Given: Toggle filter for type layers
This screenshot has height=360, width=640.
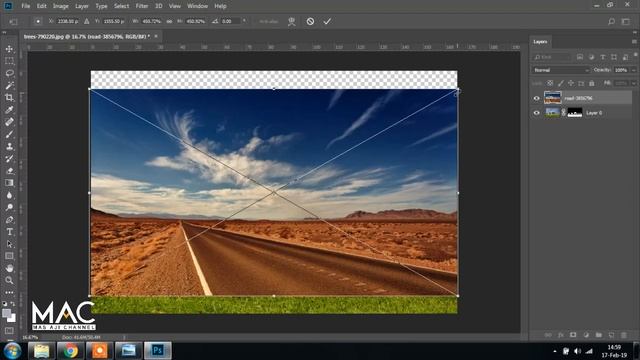Looking at the screenshot, I should 603,57.
